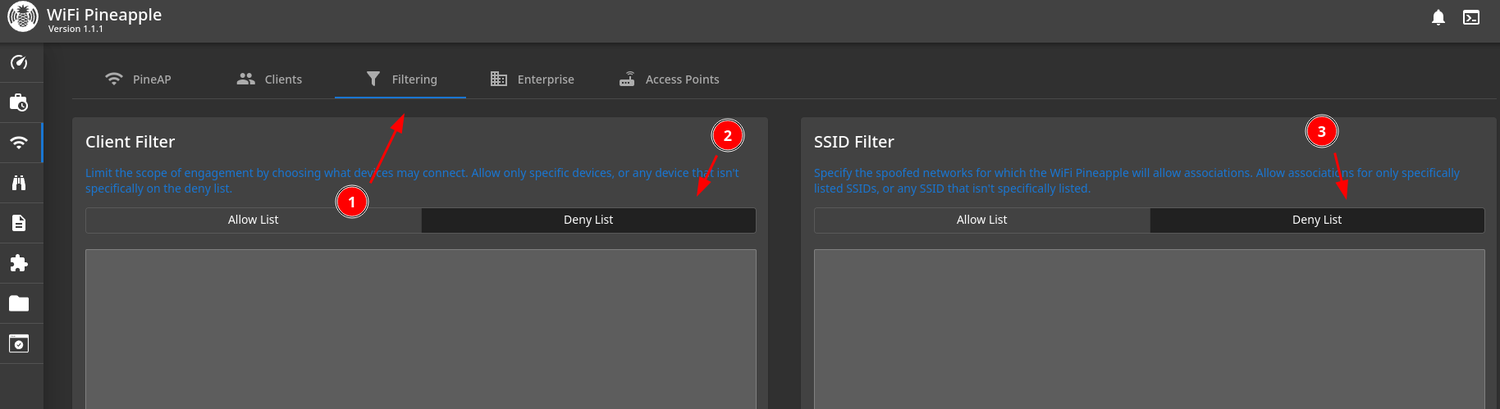Open the folder icon in sidebar
This screenshot has width=1500, height=409.
coord(18,303)
